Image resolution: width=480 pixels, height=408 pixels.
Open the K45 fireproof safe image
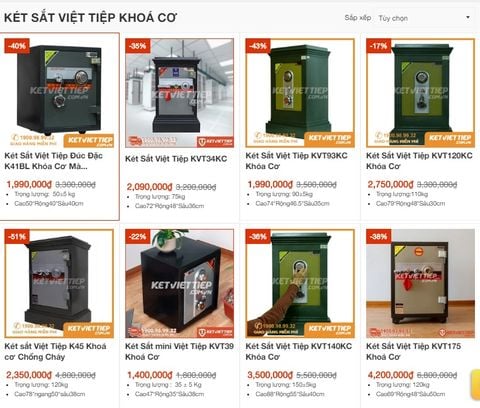pos(59,283)
